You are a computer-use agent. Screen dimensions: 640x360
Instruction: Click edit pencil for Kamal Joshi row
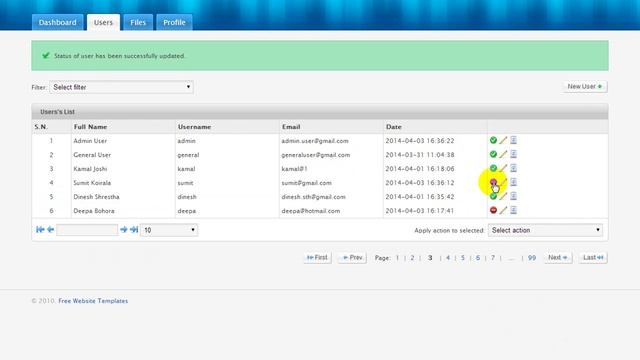[503, 168]
